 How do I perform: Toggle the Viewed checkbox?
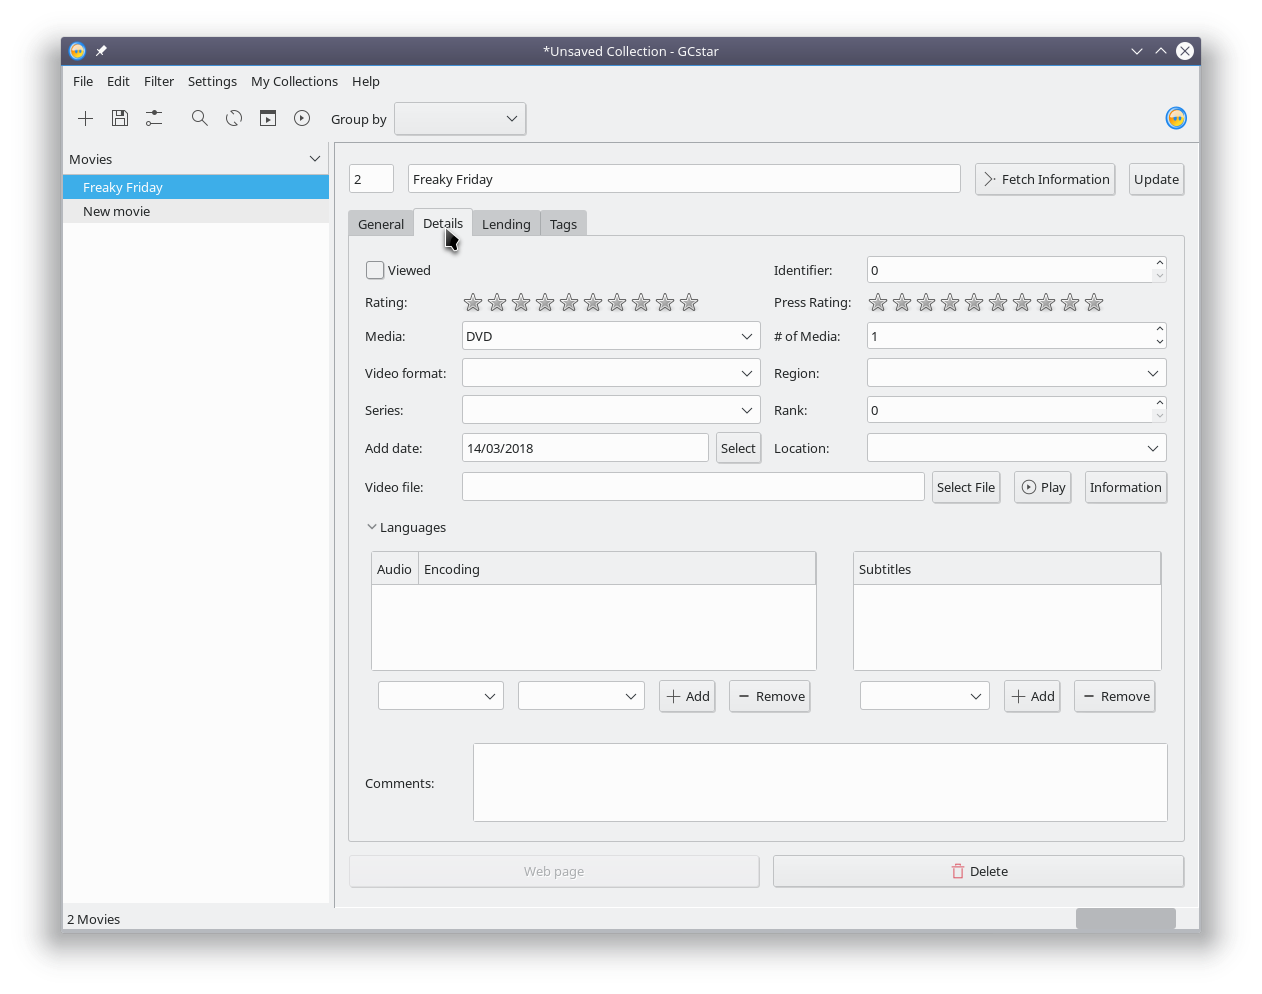click(375, 270)
